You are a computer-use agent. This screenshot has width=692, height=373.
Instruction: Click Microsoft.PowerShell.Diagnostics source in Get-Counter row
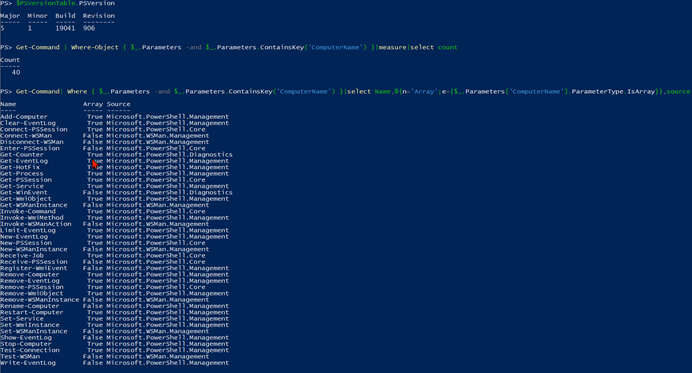(169, 154)
